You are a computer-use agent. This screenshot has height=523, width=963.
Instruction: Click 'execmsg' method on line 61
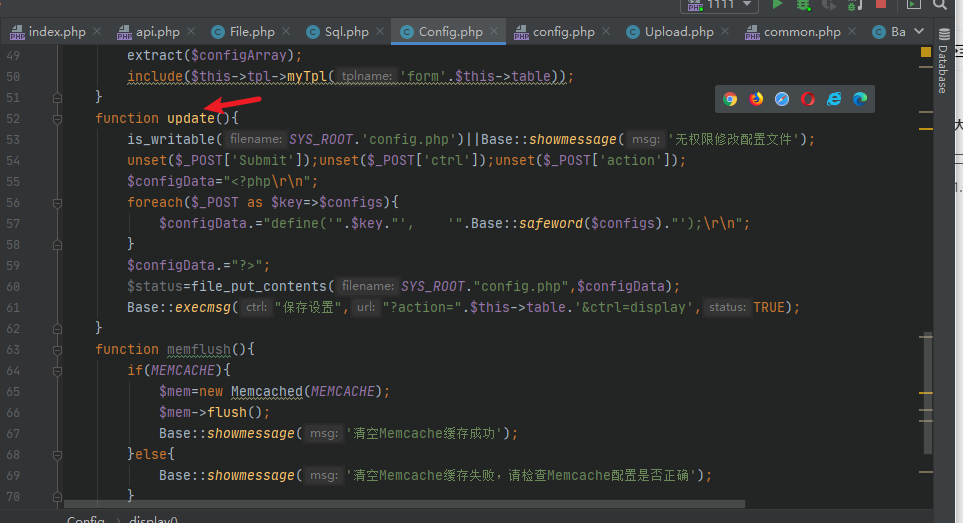[x=203, y=308]
